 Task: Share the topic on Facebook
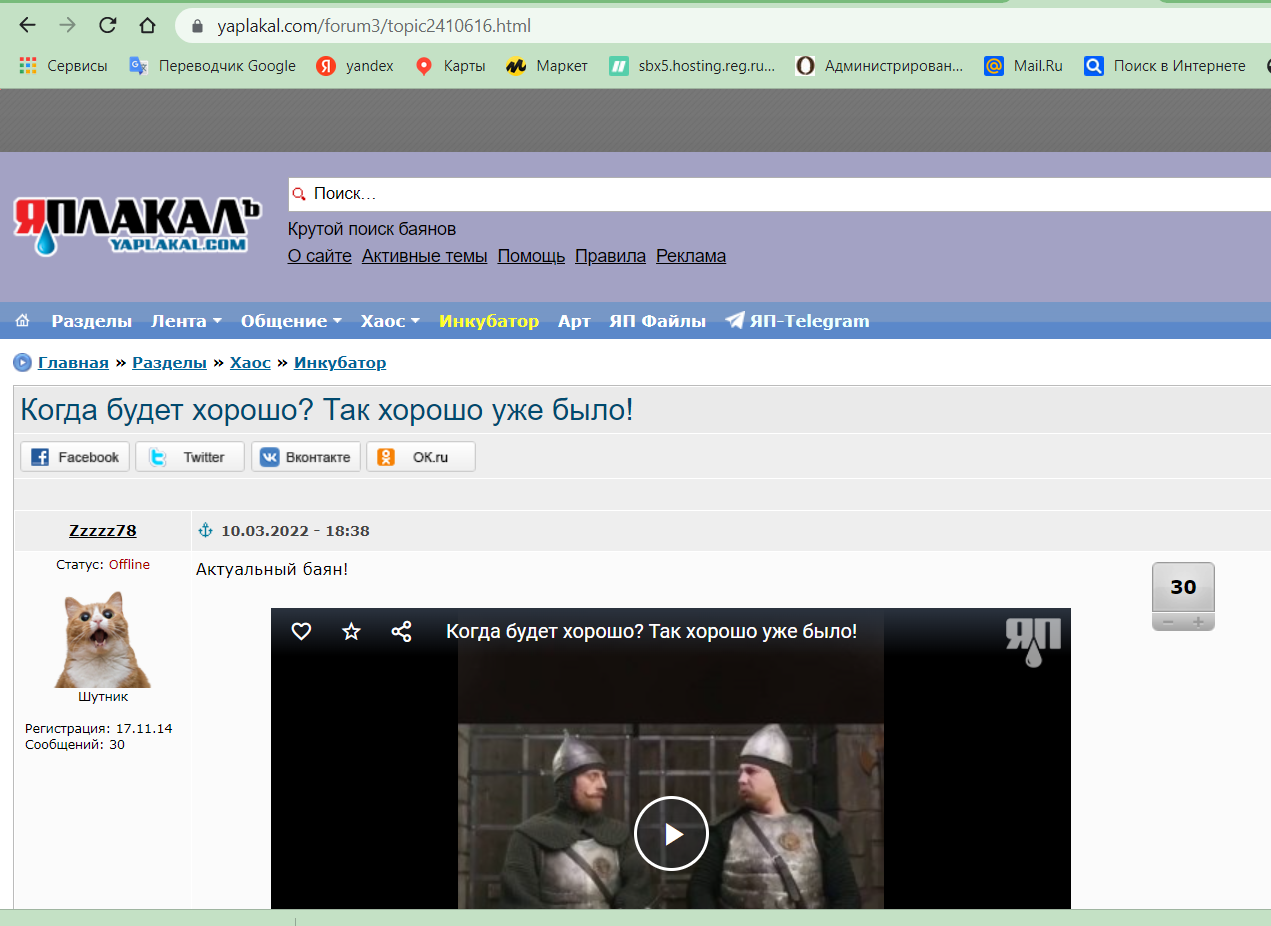tap(76, 457)
